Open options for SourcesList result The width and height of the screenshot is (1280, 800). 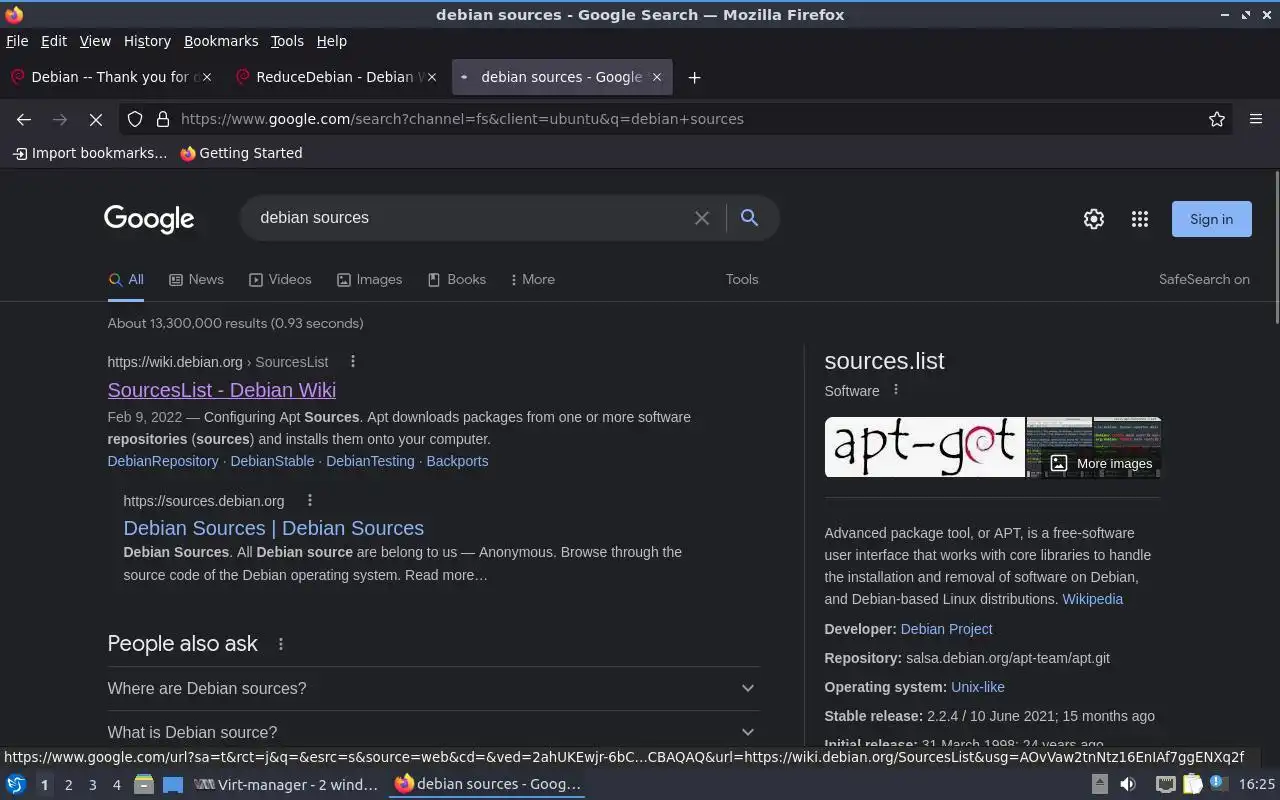(352, 361)
